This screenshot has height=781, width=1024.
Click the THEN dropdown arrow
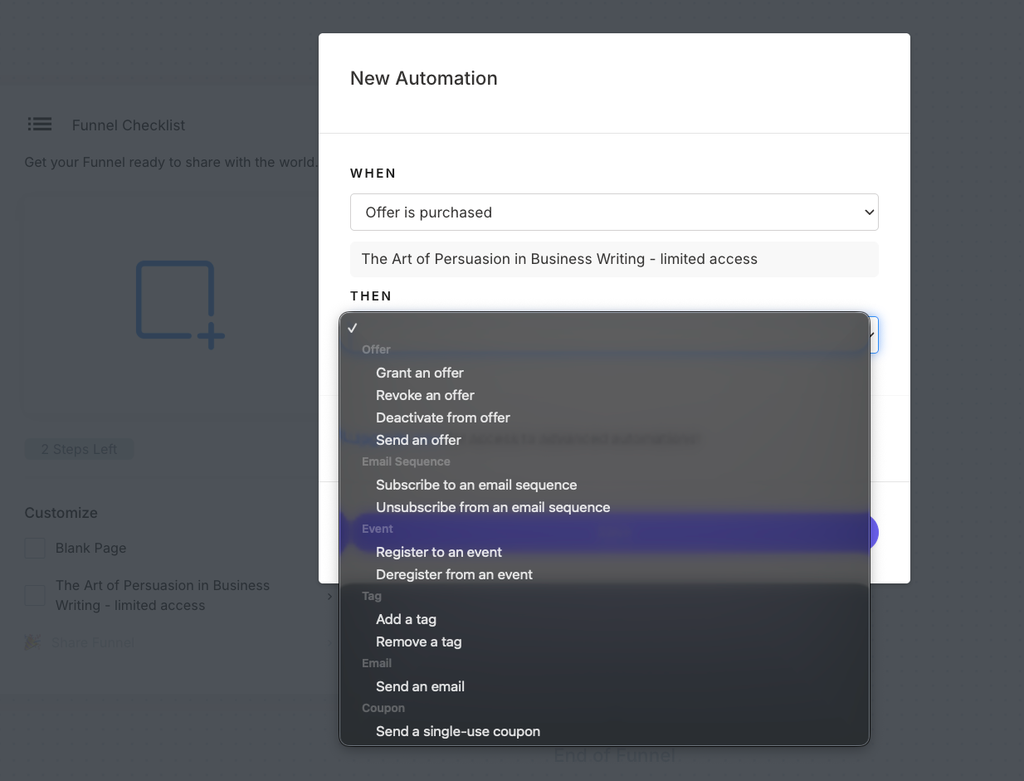[x=873, y=334]
